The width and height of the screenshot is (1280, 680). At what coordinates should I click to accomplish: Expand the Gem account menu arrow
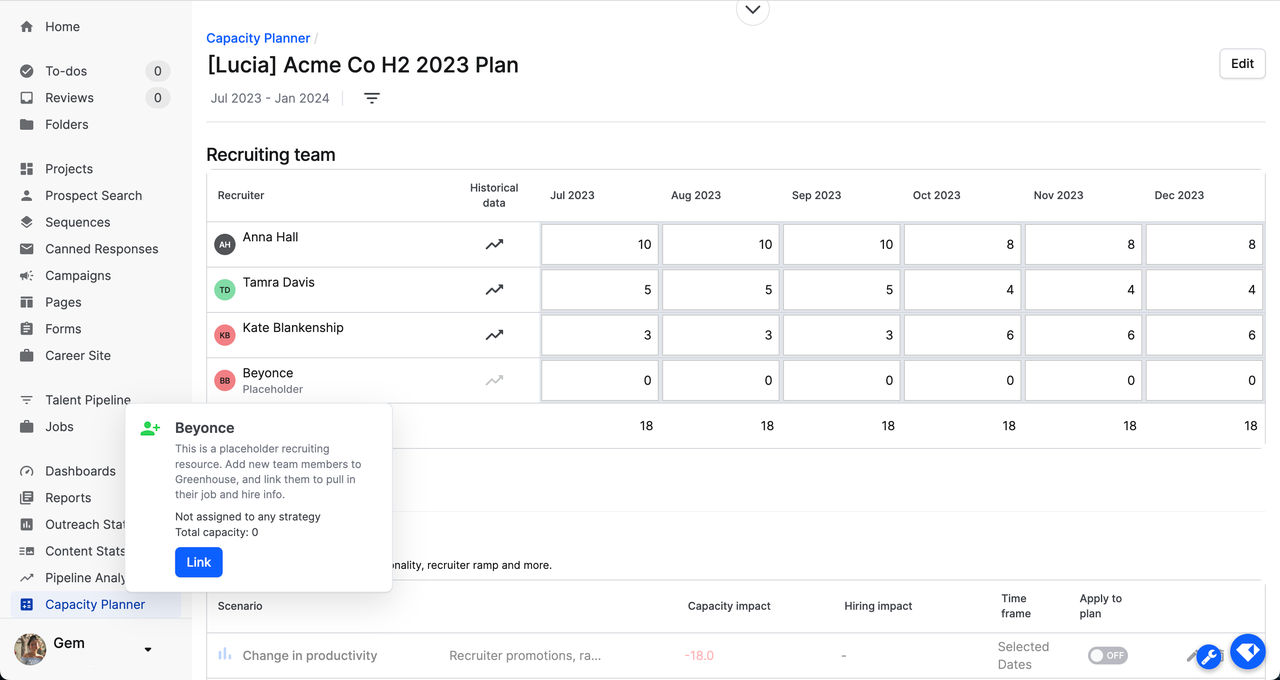pyautogui.click(x=148, y=650)
